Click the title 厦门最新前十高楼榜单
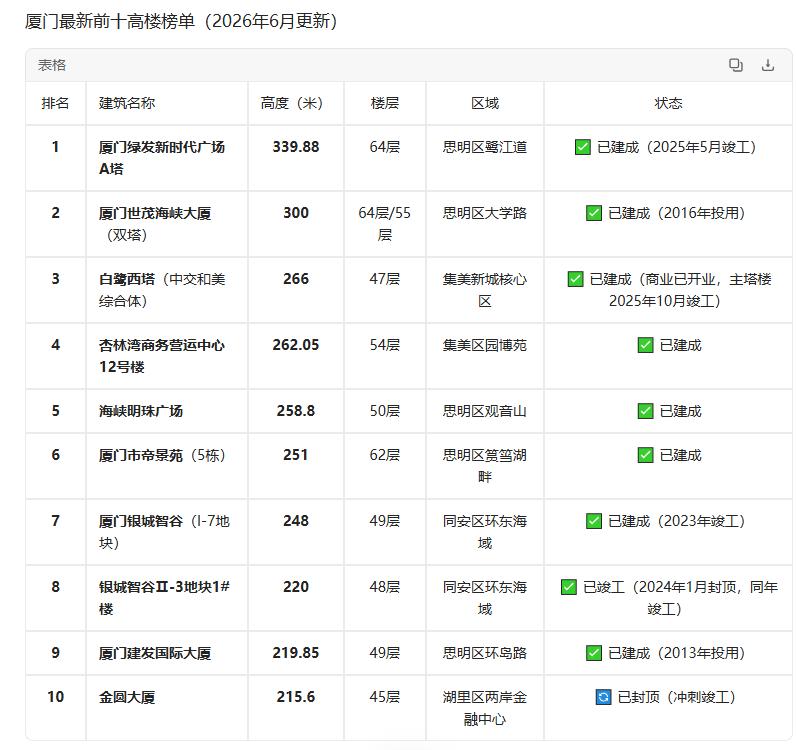Screen dimensions: 796x750 click(110, 21)
